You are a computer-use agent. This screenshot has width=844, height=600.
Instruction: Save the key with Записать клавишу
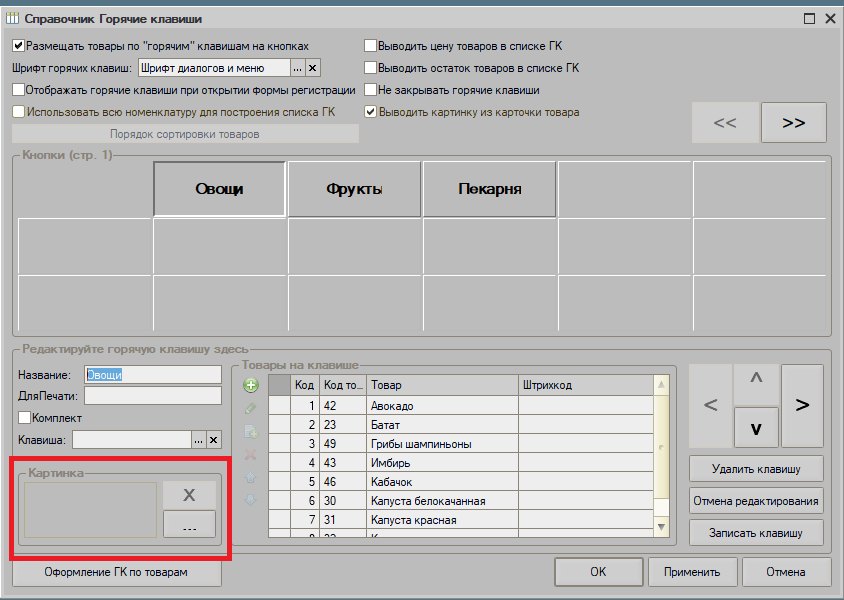756,533
